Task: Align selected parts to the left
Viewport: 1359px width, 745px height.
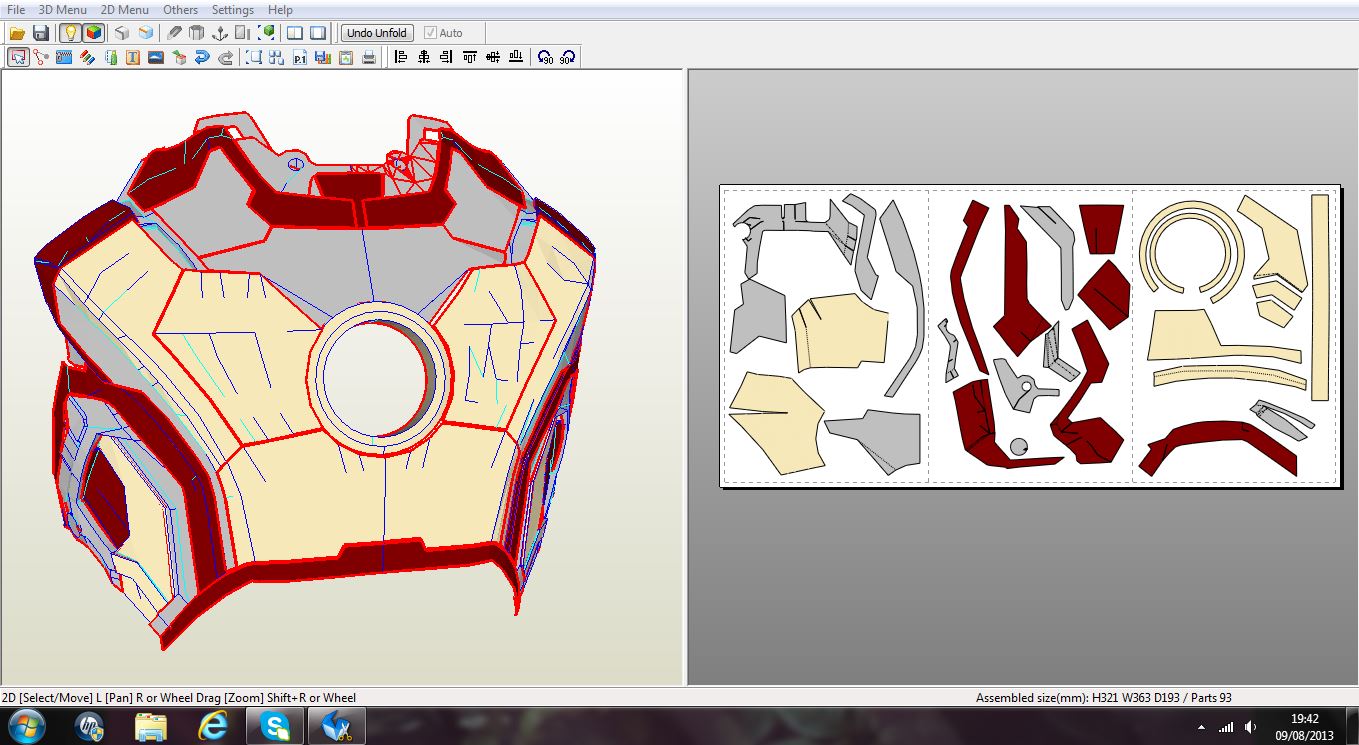Action: 401,57
